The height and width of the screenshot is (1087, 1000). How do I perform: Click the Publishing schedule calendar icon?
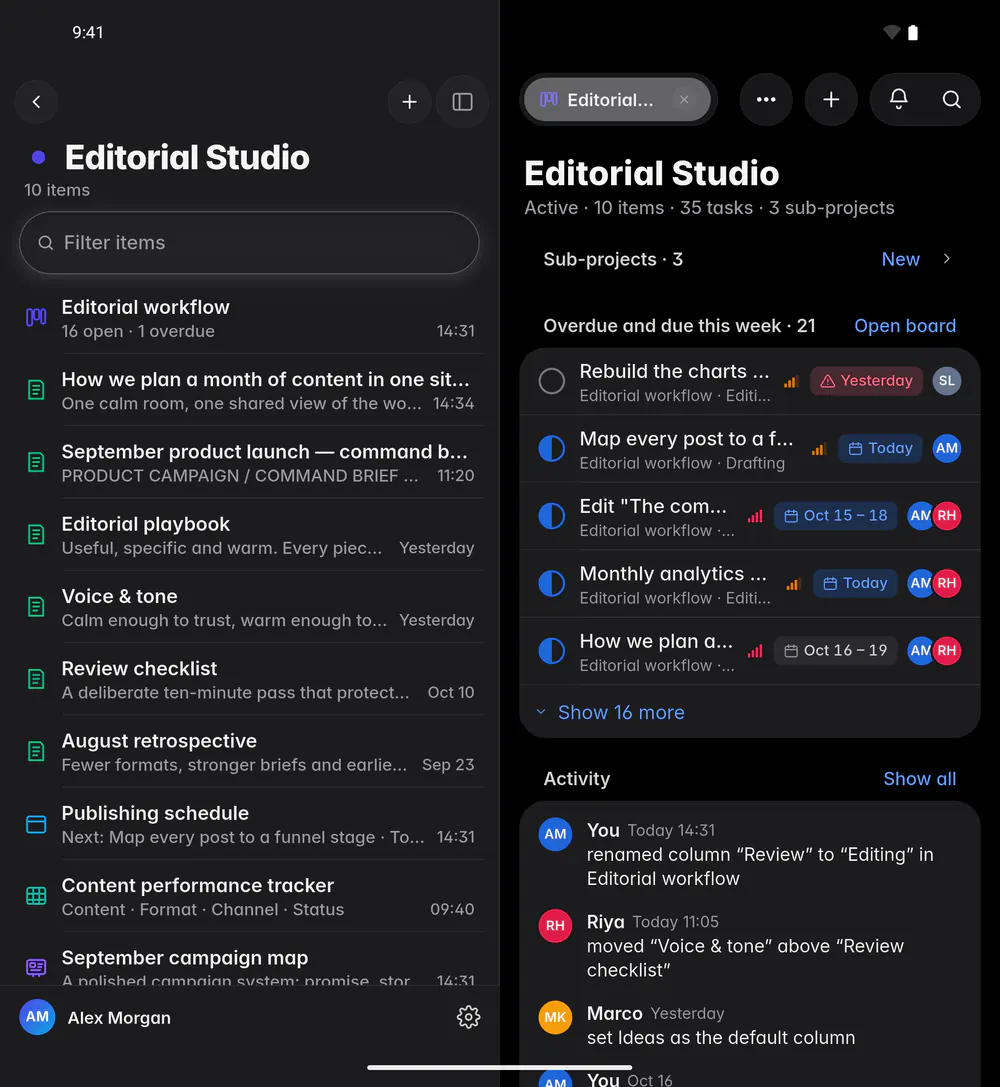click(36, 824)
